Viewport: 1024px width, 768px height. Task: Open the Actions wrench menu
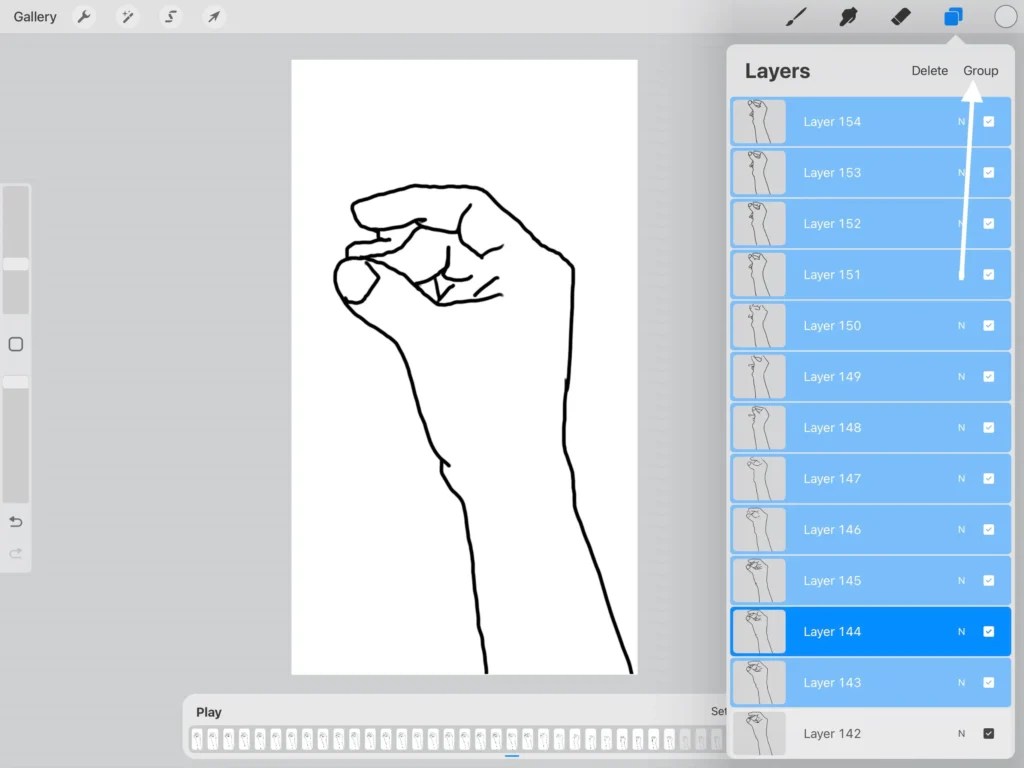84,16
